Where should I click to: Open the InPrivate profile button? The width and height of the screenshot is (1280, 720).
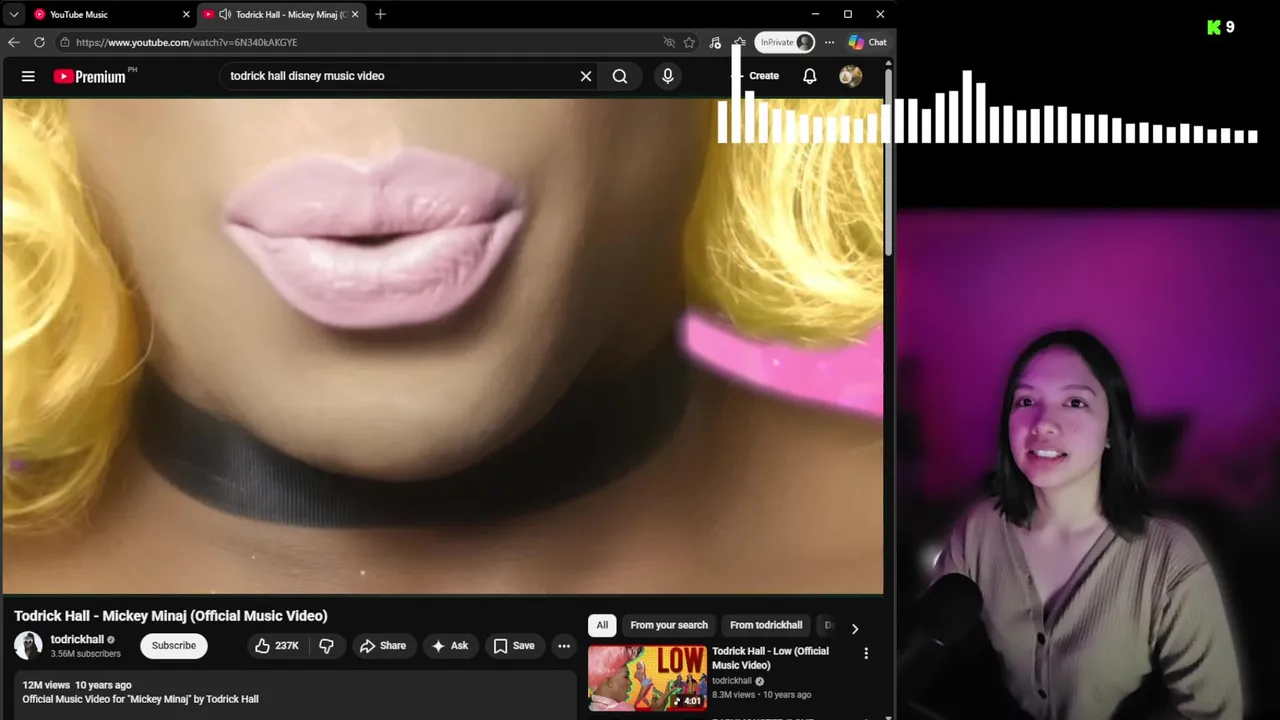click(785, 42)
